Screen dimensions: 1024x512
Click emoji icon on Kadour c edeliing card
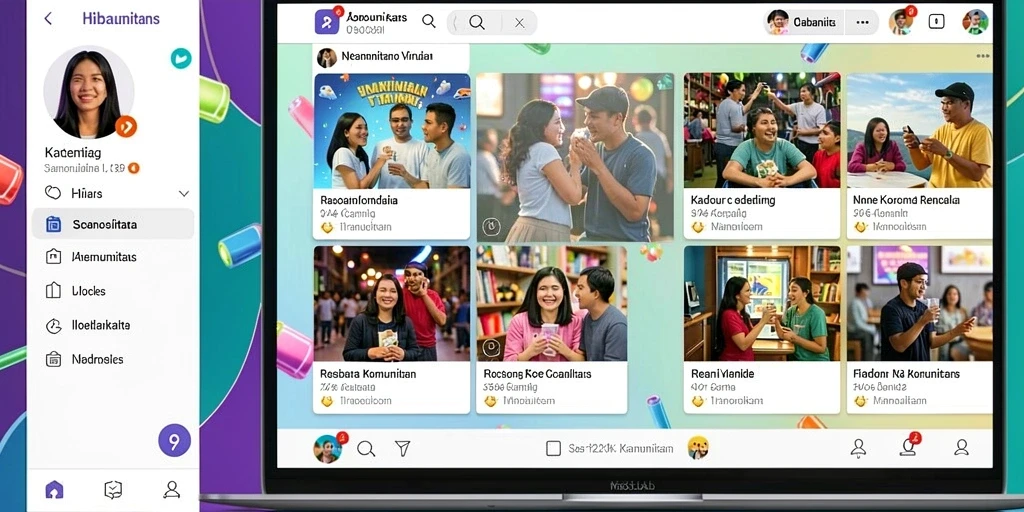coord(697,227)
